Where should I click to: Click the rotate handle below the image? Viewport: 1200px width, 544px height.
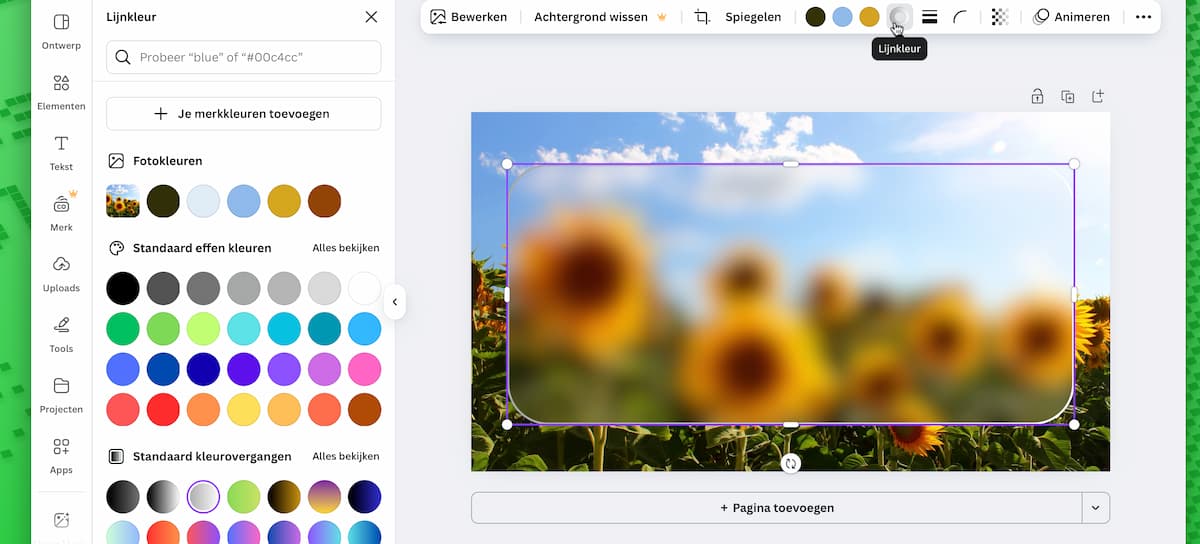click(x=791, y=463)
